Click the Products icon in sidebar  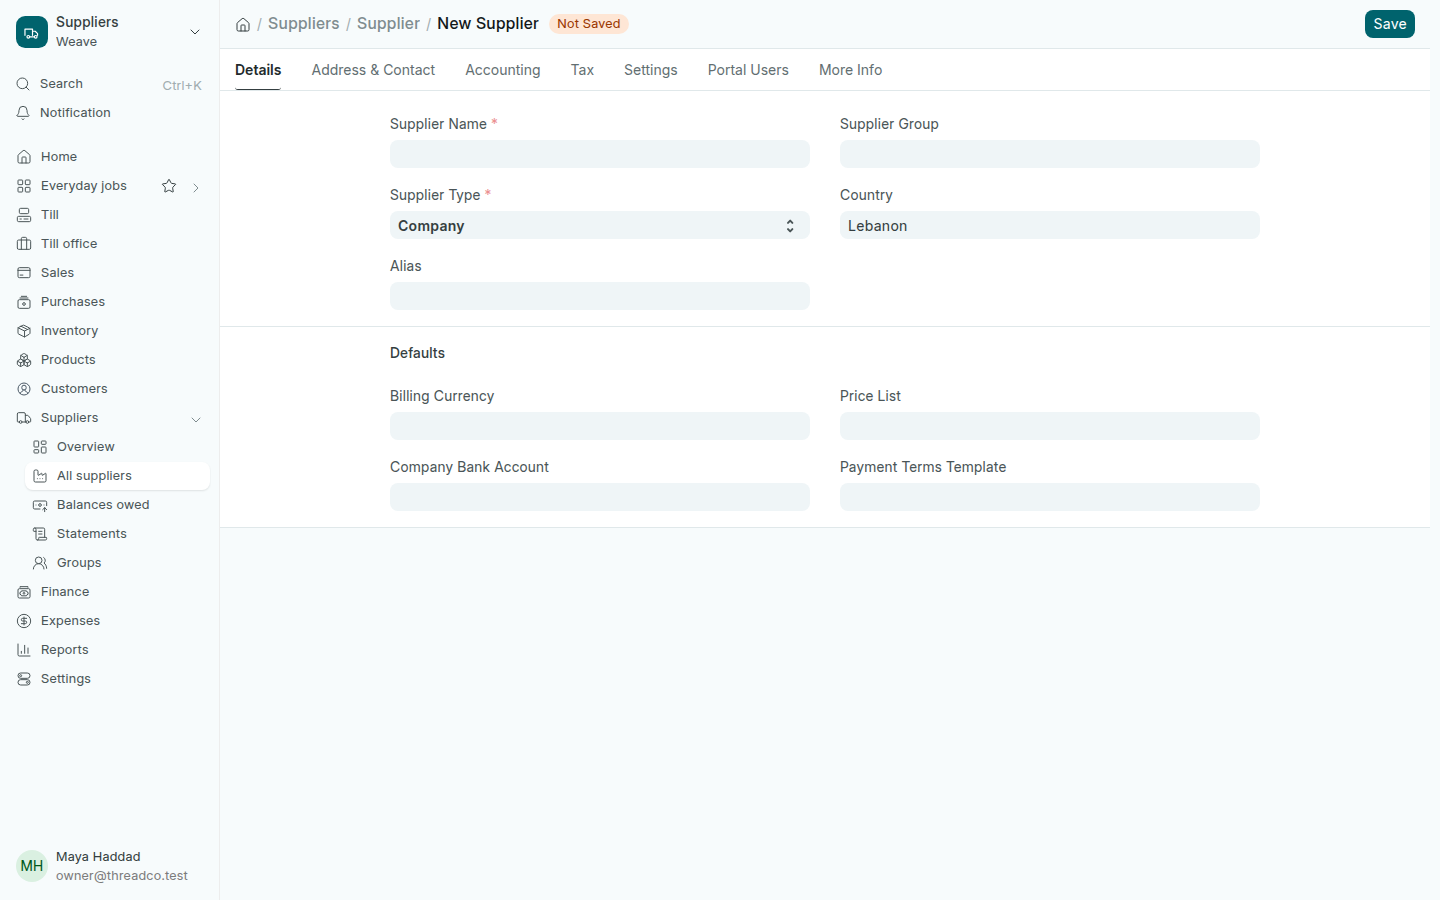point(24,360)
